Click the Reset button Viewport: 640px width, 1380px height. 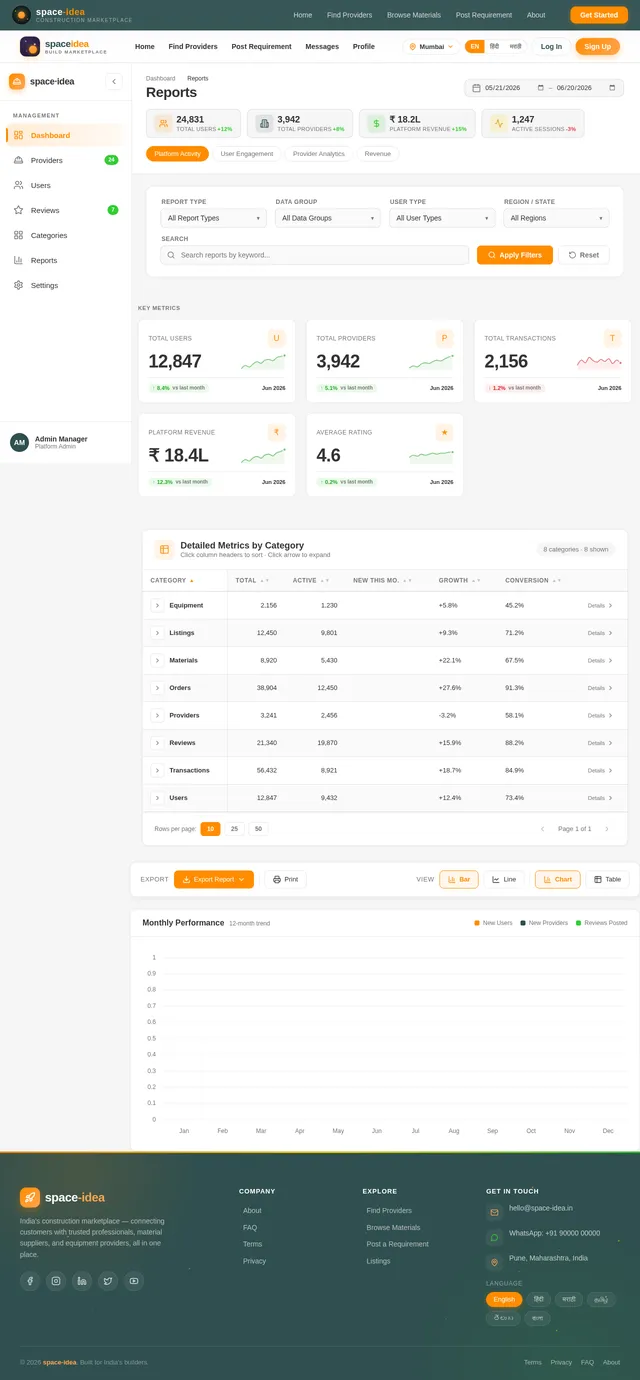click(x=584, y=255)
